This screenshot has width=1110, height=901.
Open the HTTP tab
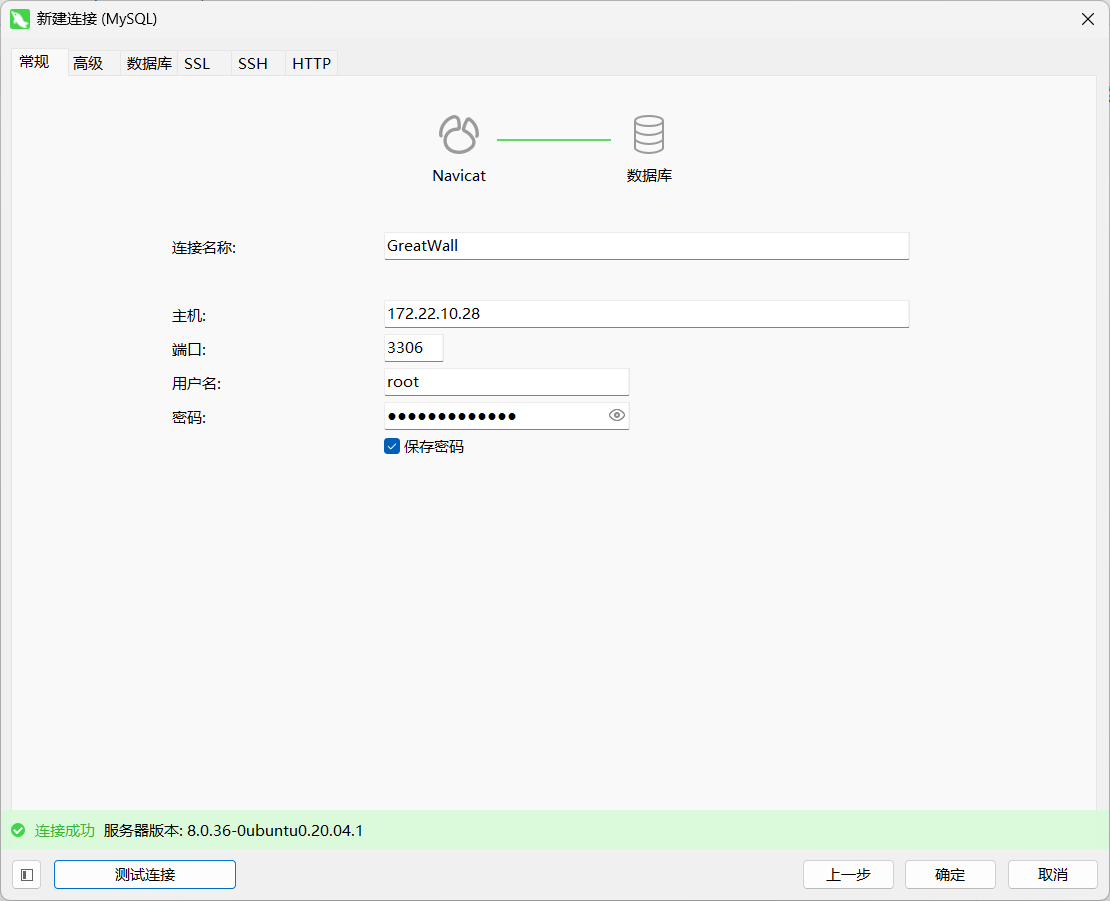(x=311, y=63)
